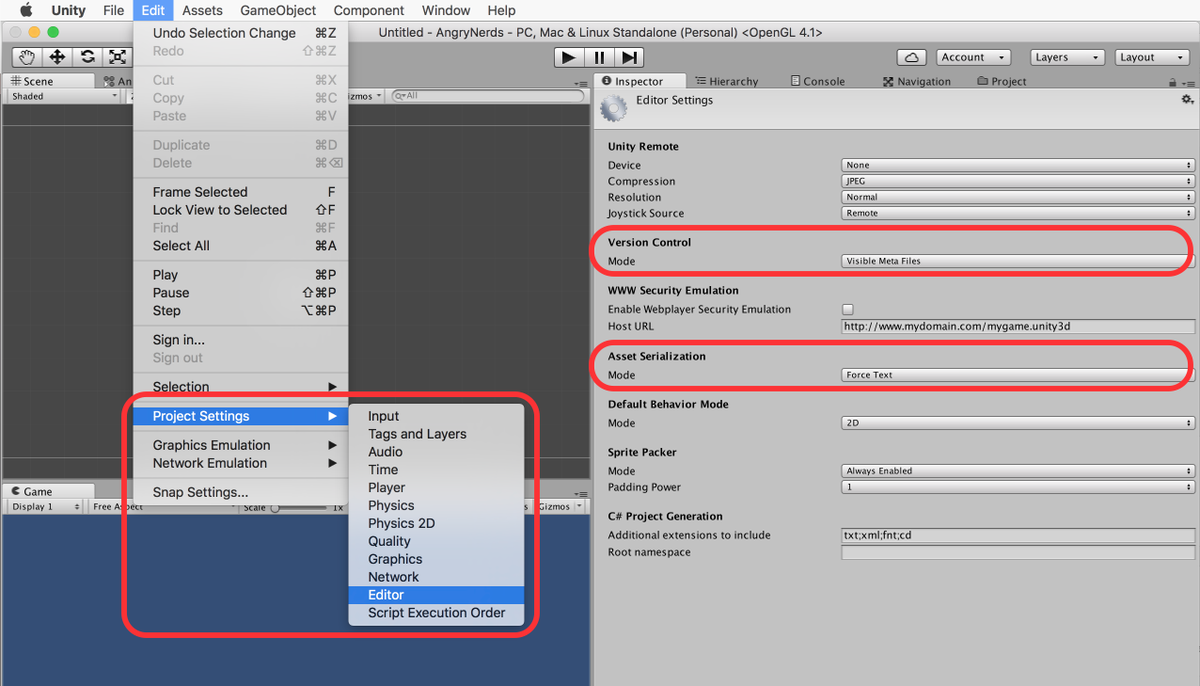Expand the Selection submenu
Screen dimensions: 1200x686
point(241,387)
